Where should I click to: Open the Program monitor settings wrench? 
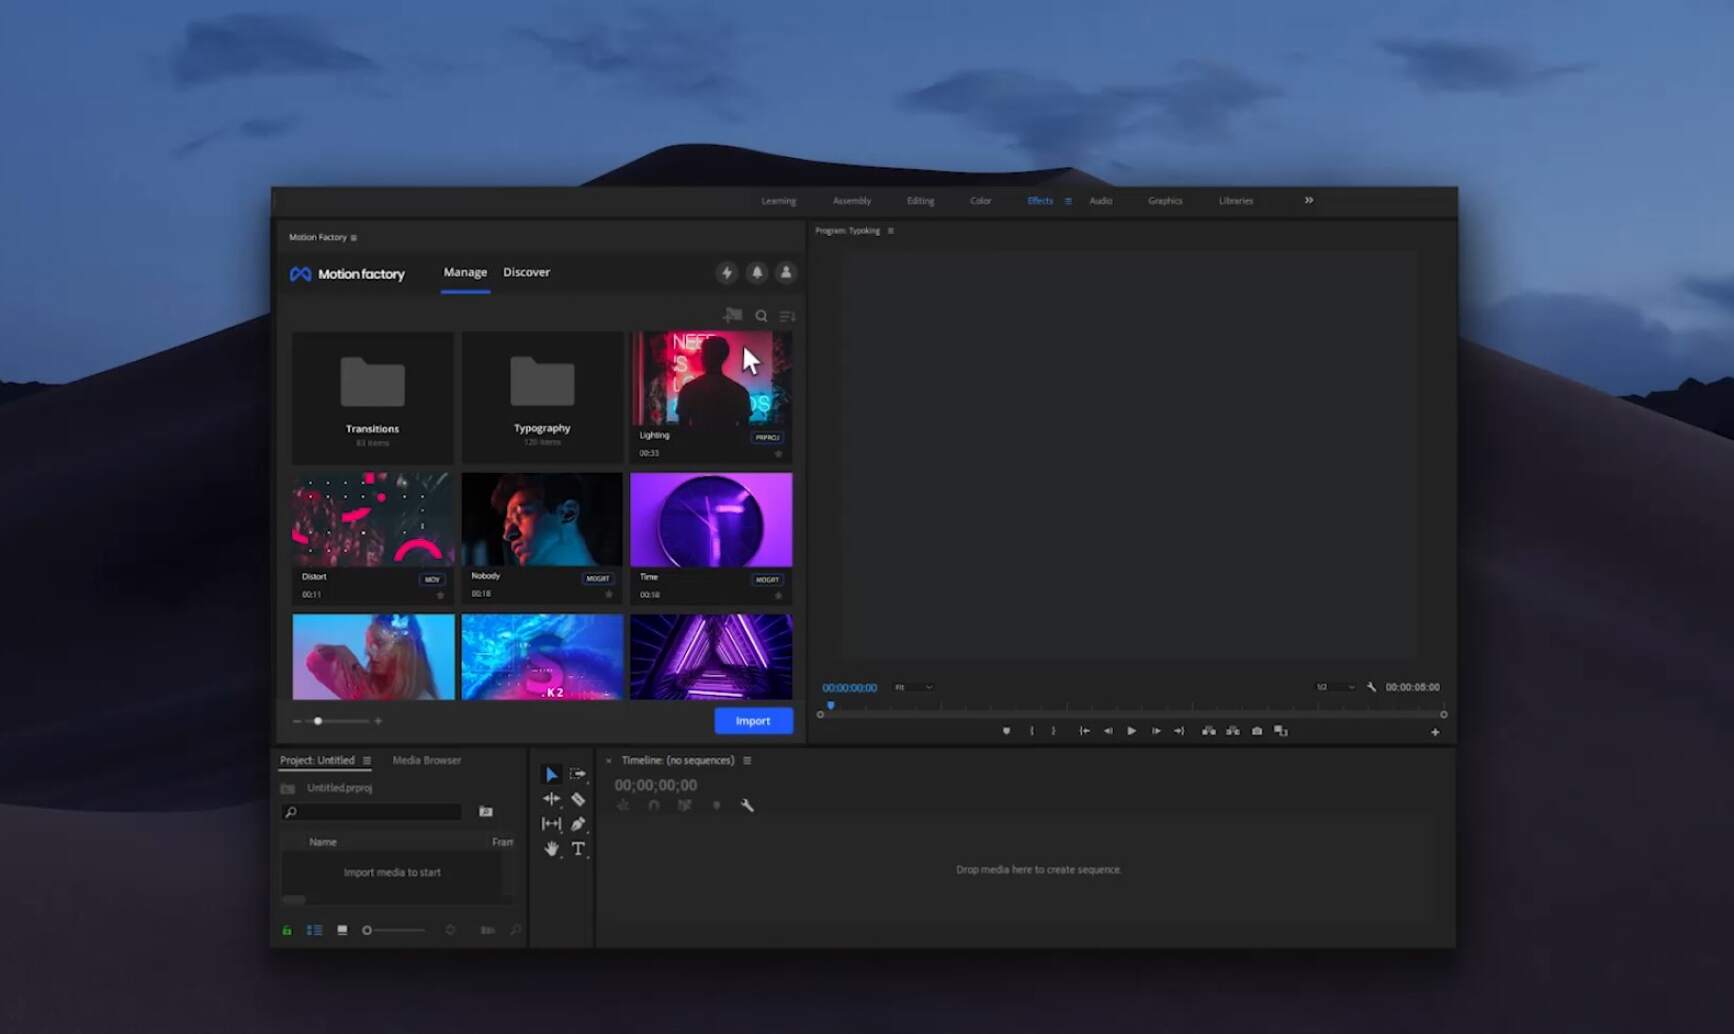click(x=1370, y=687)
